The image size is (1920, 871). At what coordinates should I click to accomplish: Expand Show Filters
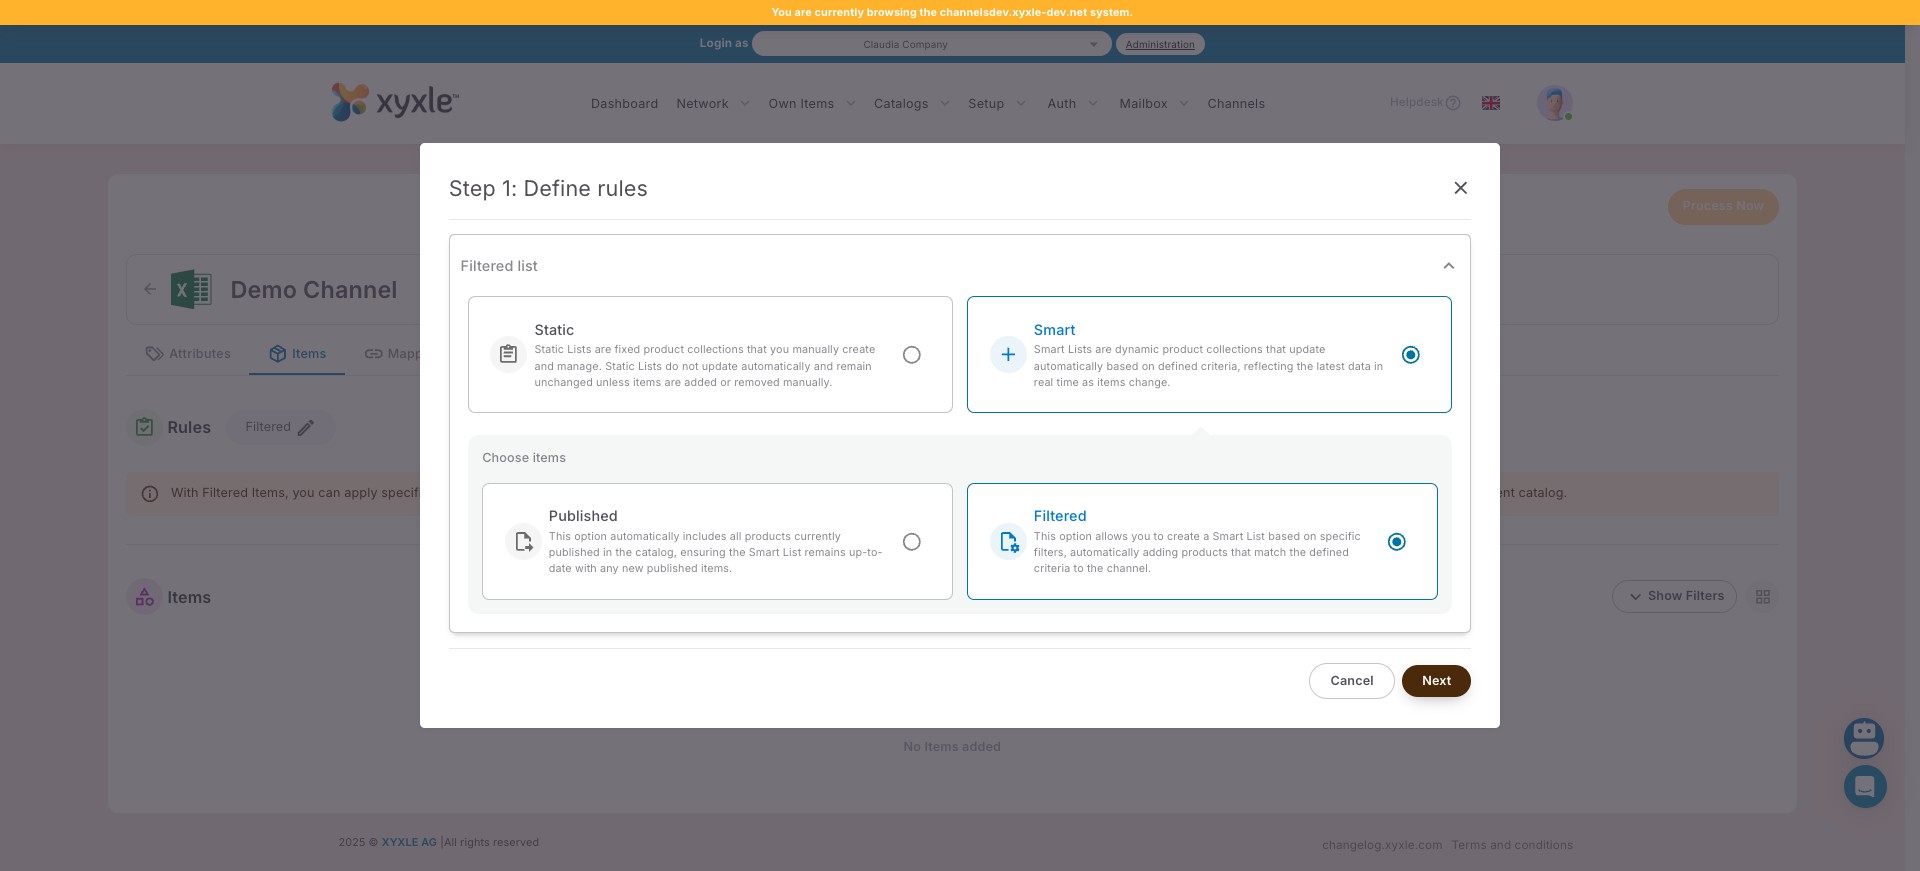[1674, 596]
